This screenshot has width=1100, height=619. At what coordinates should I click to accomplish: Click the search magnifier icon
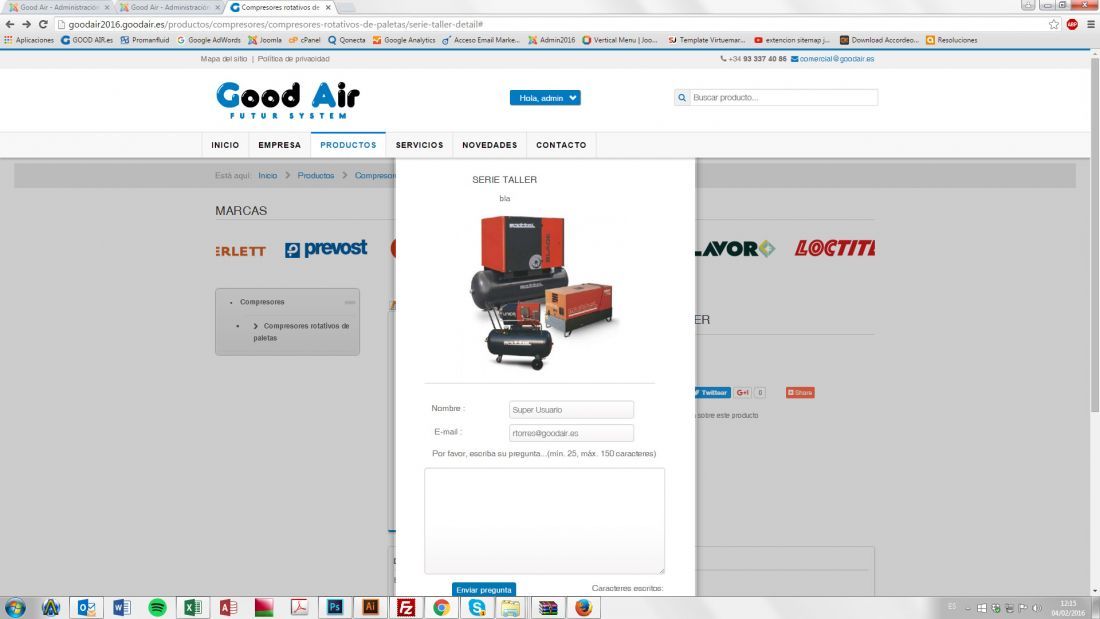click(682, 98)
